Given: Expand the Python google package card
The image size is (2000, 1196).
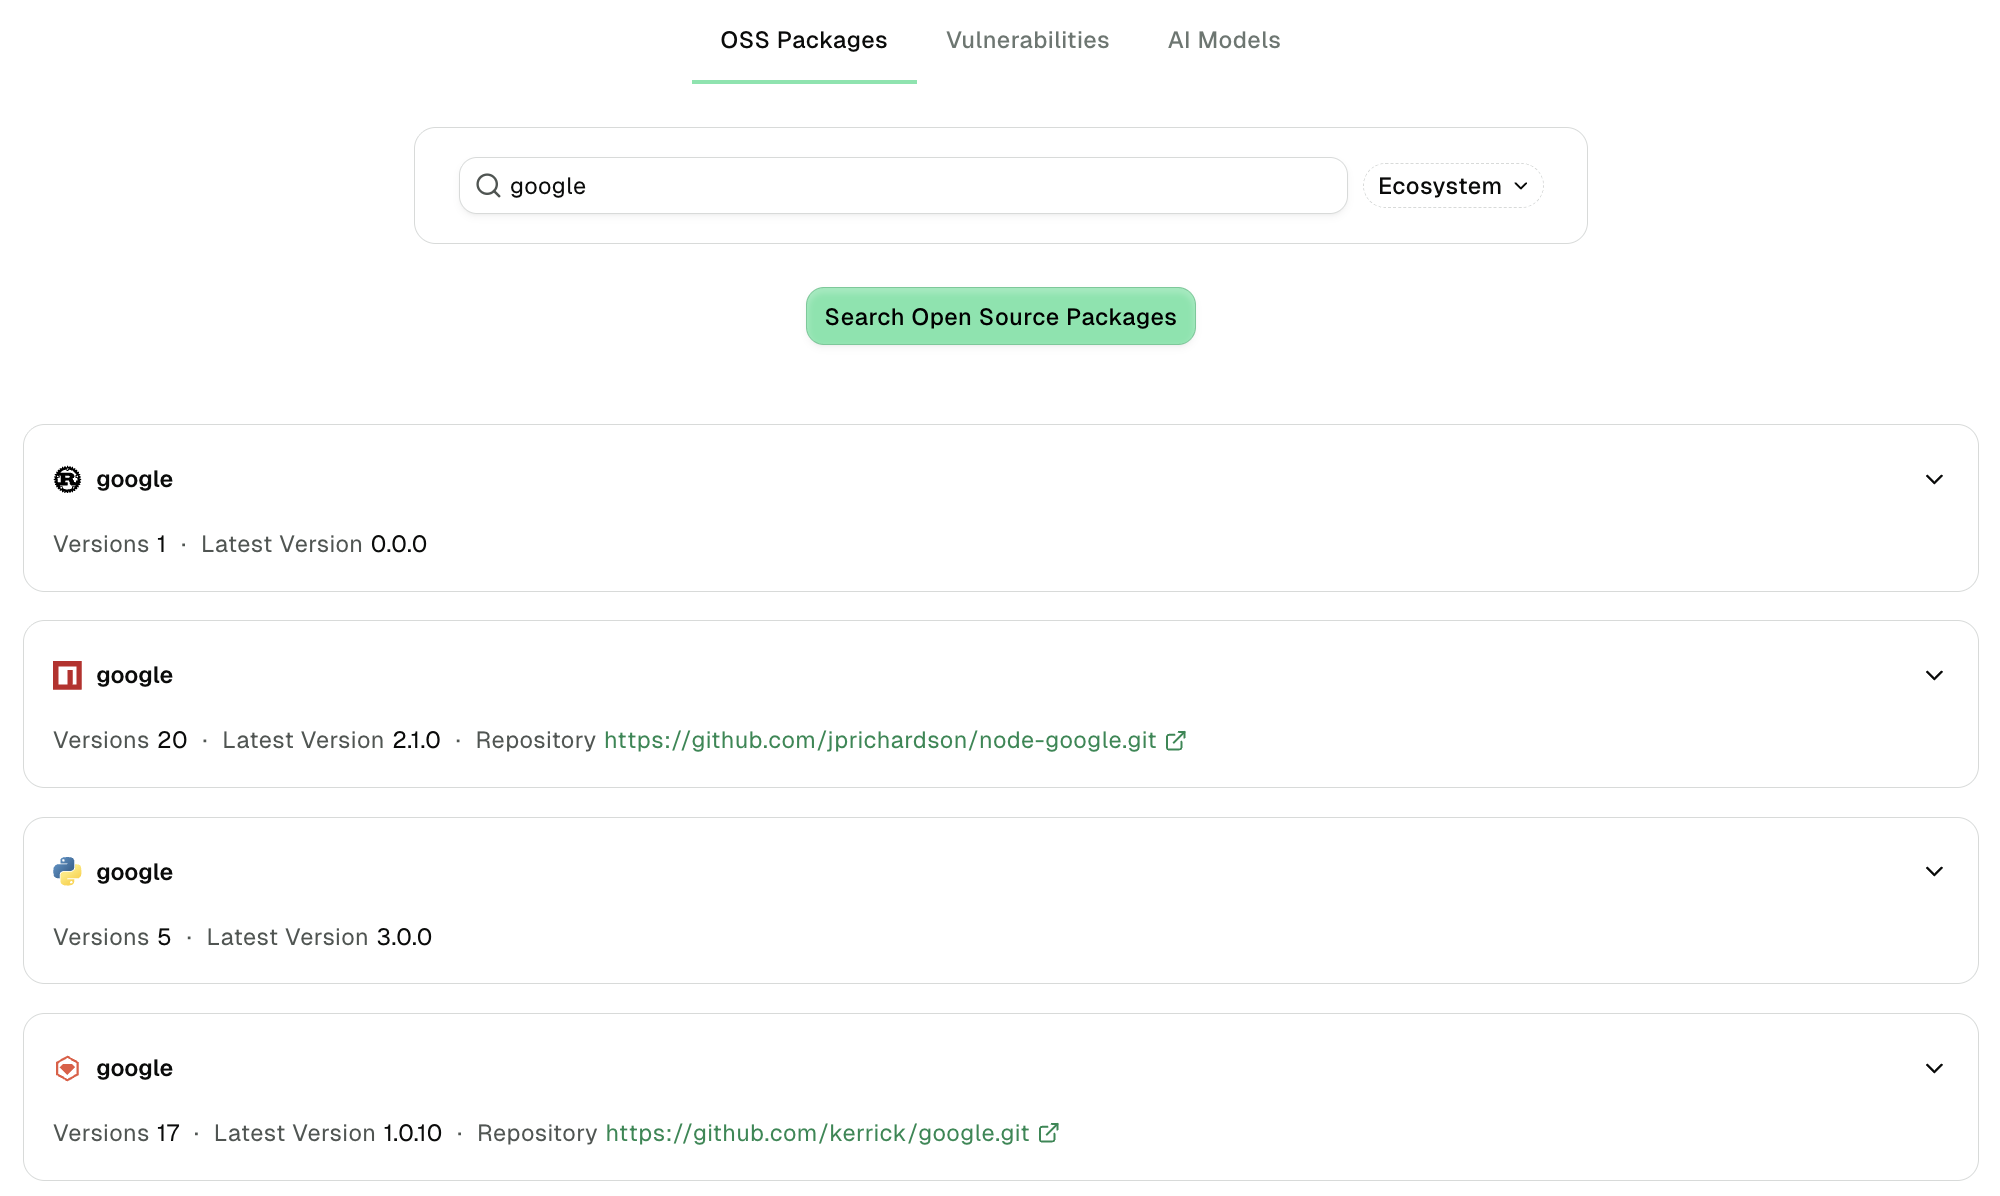Looking at the screenshot, I should [x=1934, y=871].
